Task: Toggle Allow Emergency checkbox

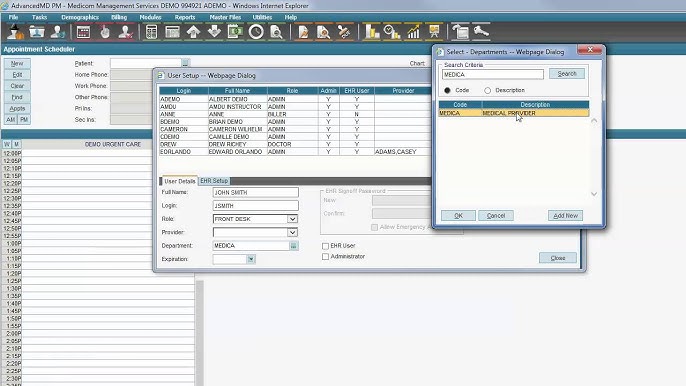Action: coord(374,227)
